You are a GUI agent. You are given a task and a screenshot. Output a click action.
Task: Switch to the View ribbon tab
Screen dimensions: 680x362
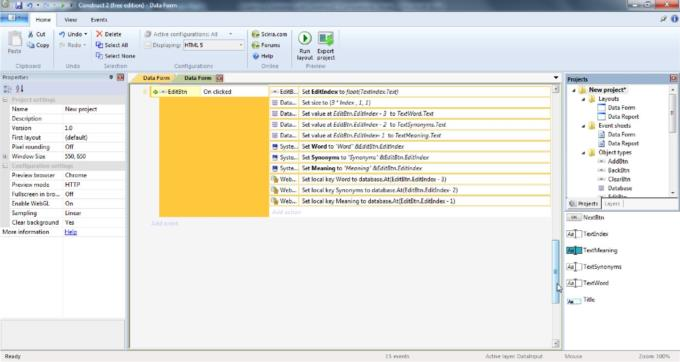(71, 20)
